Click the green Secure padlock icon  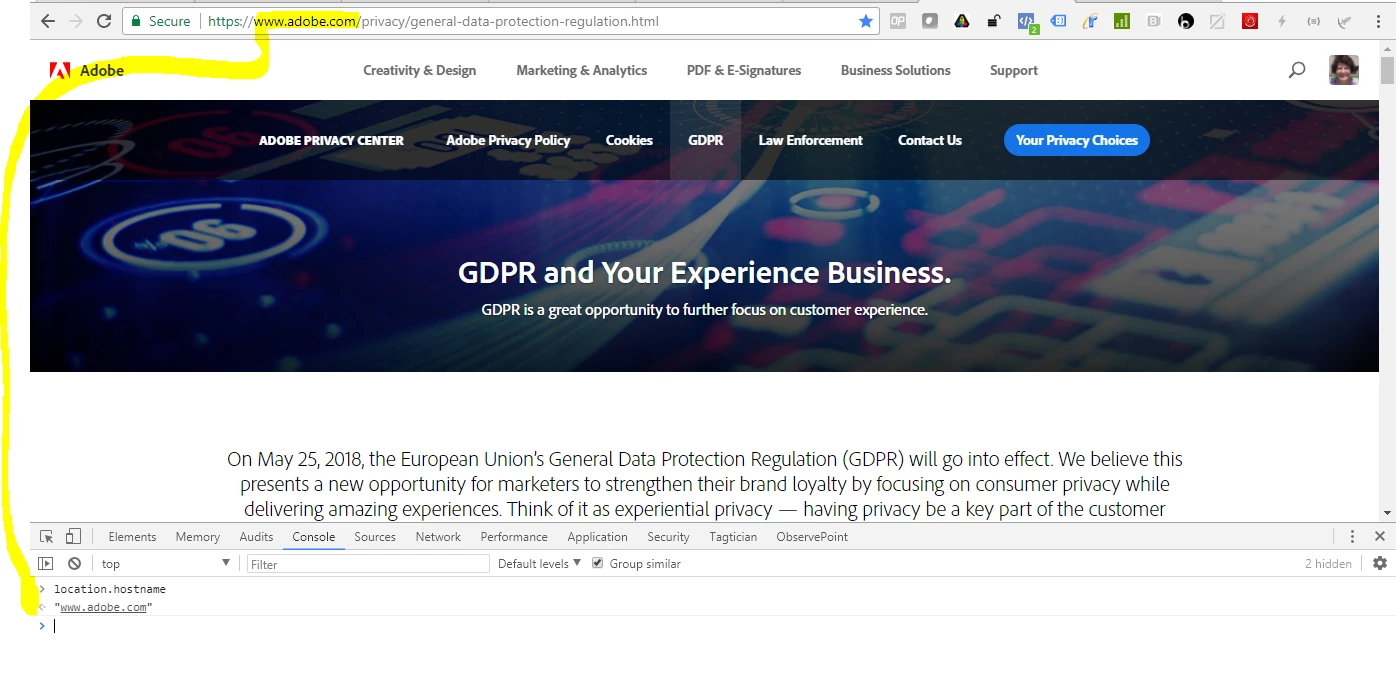tap(136, 21)
